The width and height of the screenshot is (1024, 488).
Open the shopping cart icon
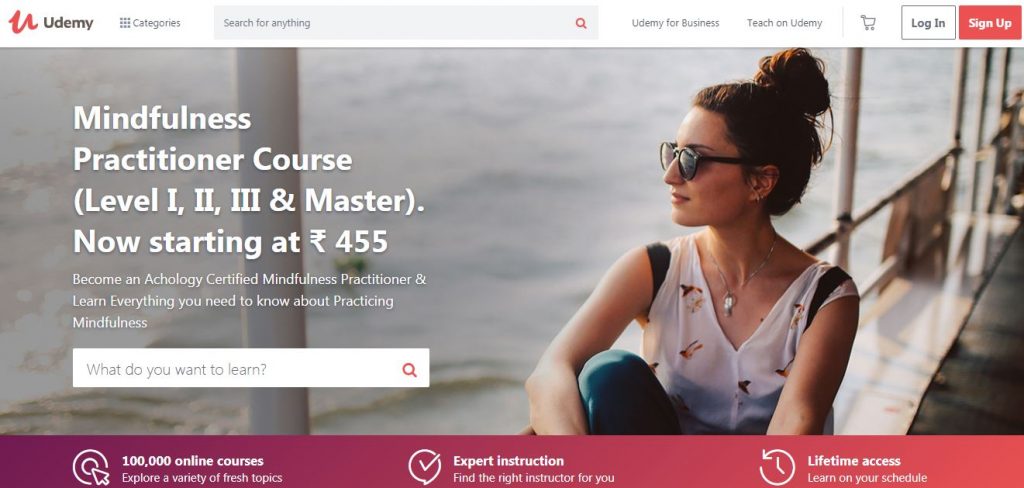point(868,23)
